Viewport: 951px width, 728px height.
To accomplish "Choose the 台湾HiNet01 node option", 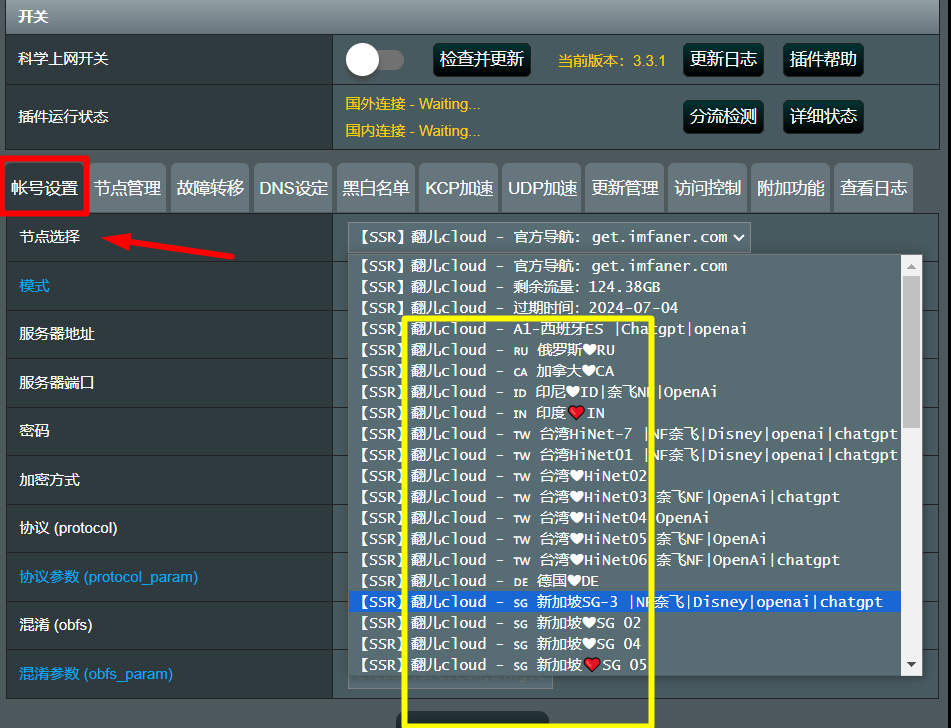I will 625,455.
